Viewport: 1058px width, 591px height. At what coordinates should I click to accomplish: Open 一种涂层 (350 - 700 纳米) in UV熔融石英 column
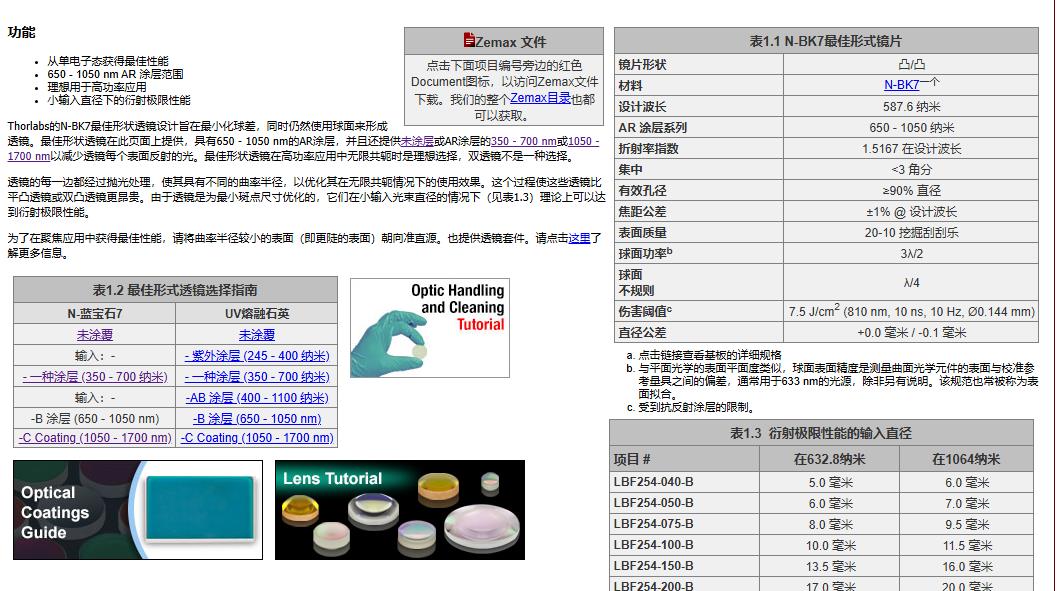(256, 376)
